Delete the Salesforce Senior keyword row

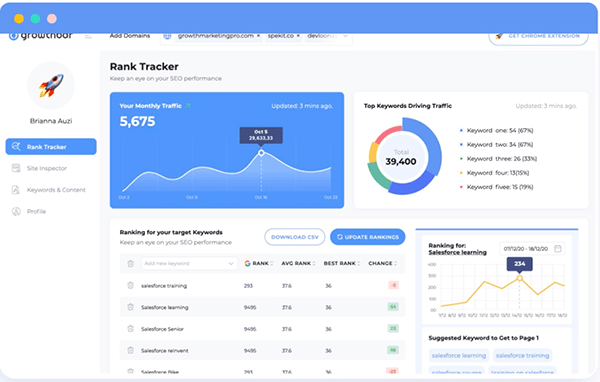click(x=130, y=329)
